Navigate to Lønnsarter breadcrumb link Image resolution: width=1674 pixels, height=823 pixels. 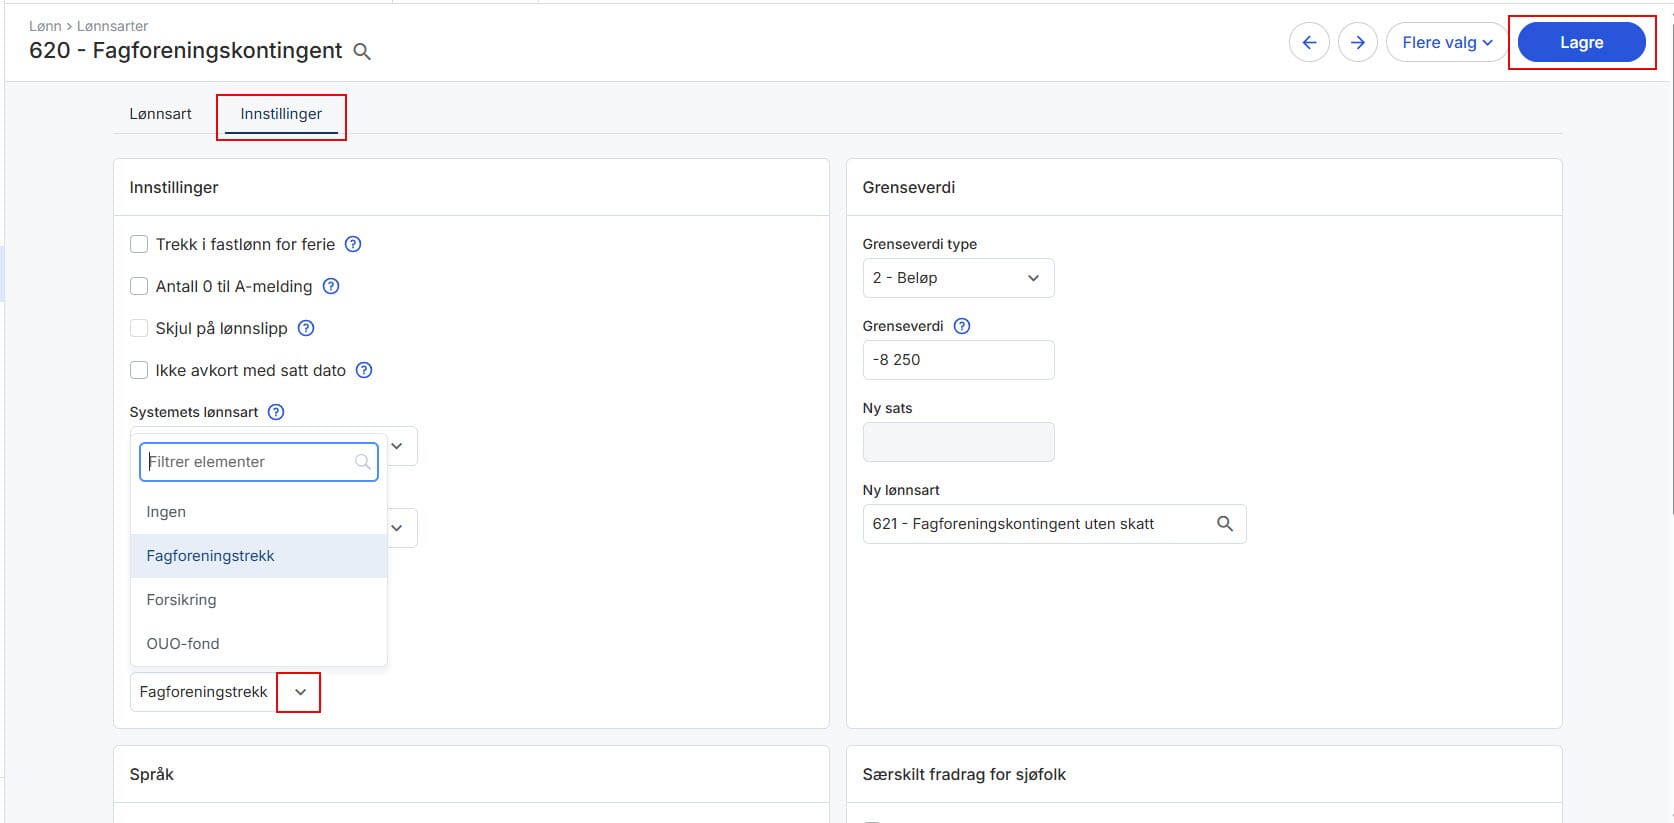[x=112, y=26]
